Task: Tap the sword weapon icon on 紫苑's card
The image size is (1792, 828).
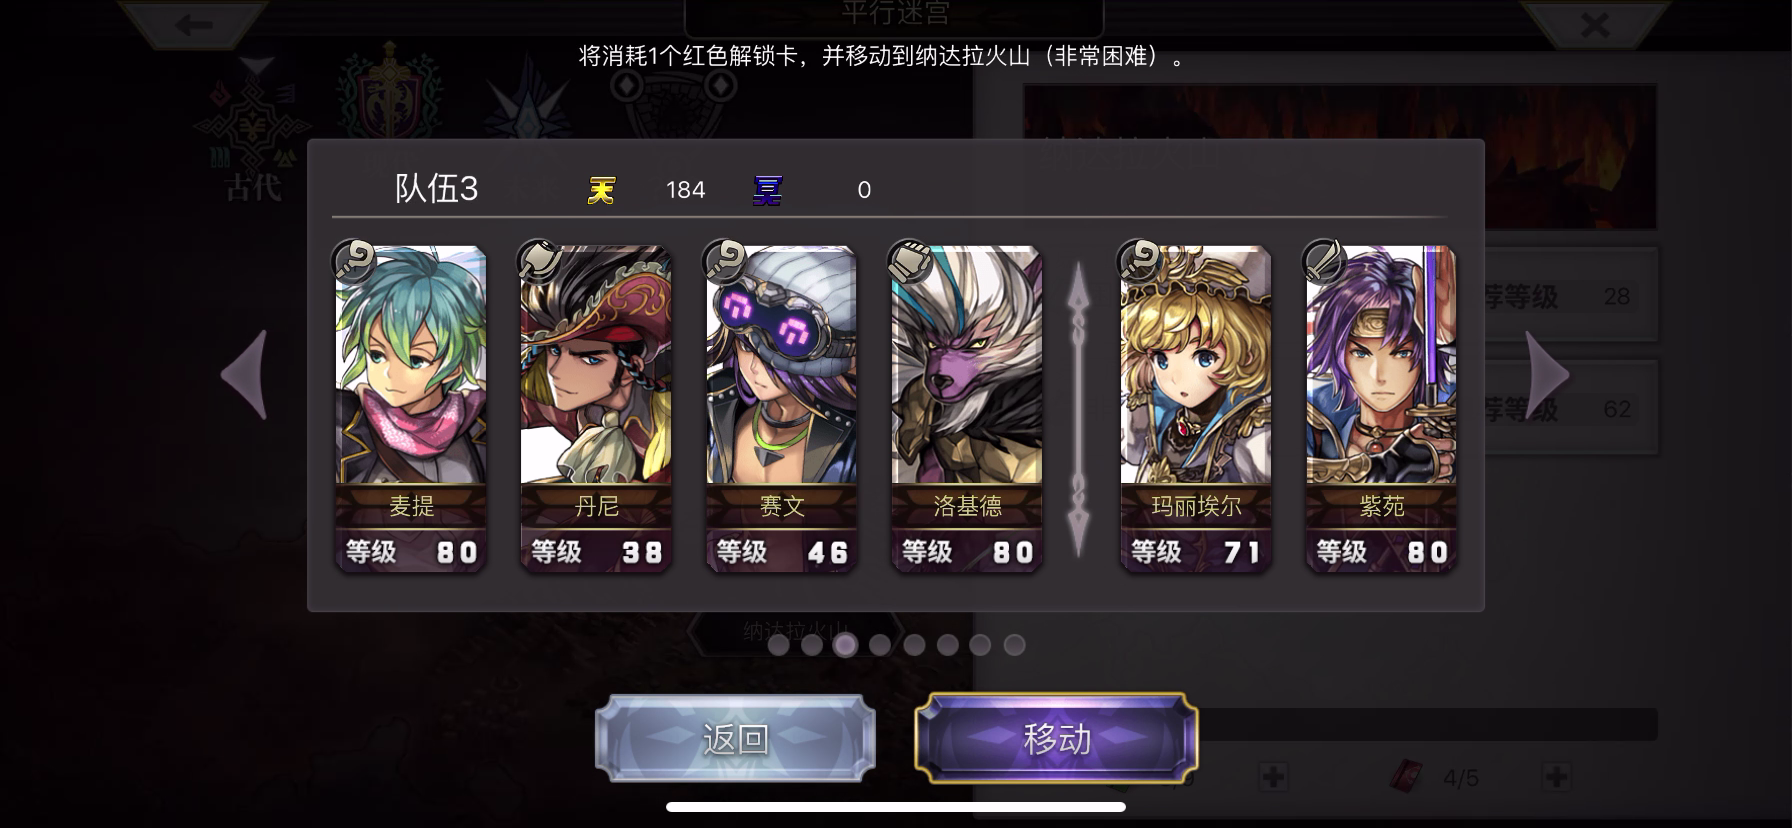Action: click(x=1324, y=262)
